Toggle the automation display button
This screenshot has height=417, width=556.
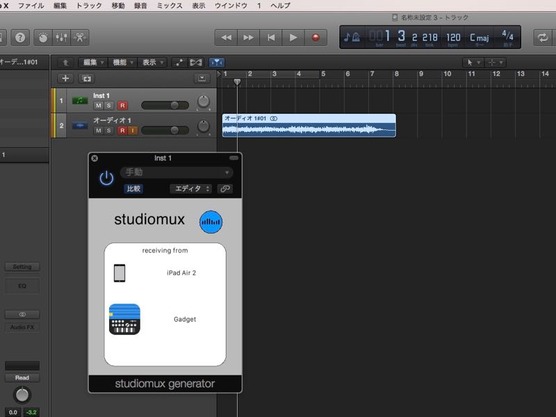[x=179, y=62]
